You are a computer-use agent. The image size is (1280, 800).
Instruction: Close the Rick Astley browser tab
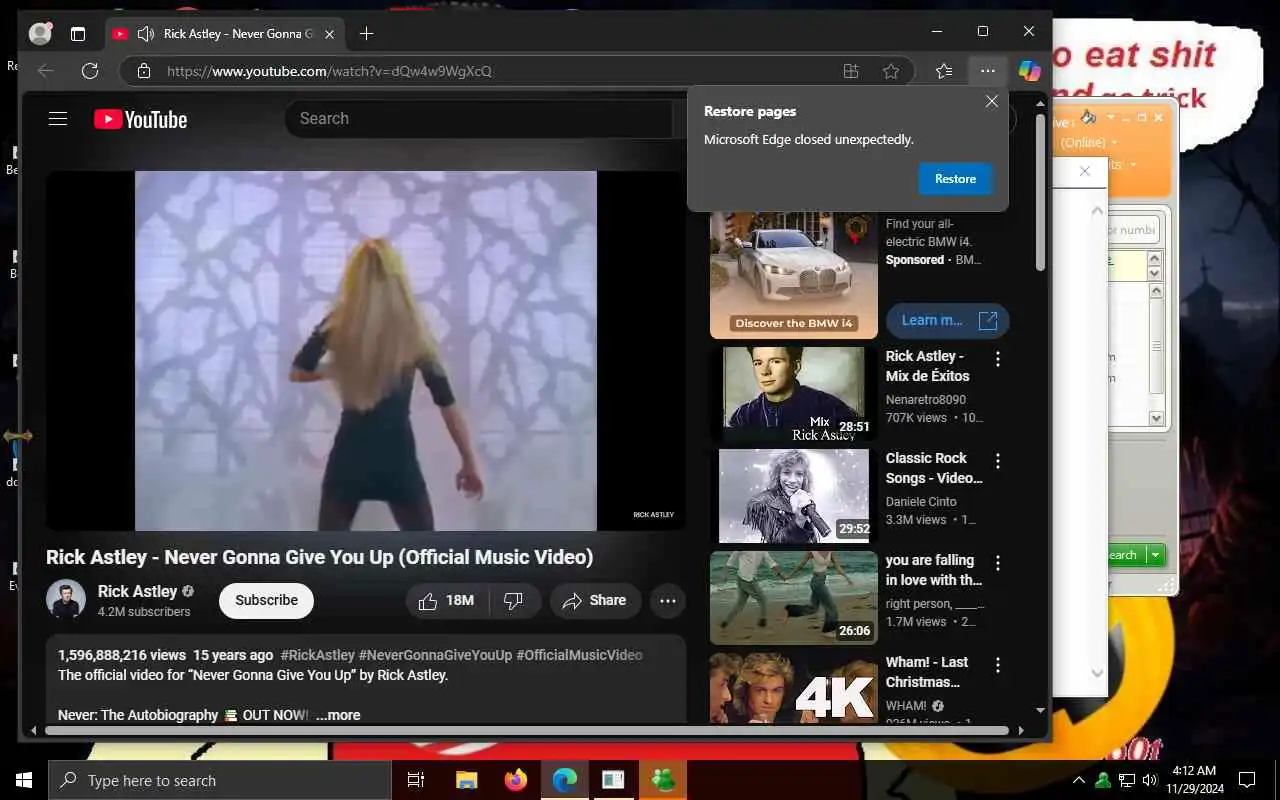(x=329, y=34)
